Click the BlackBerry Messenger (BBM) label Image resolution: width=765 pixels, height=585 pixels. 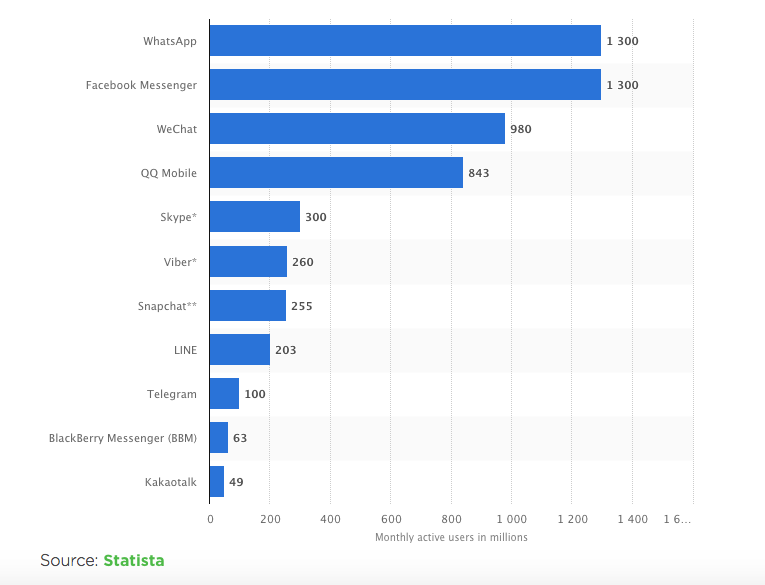click(123, 438)
